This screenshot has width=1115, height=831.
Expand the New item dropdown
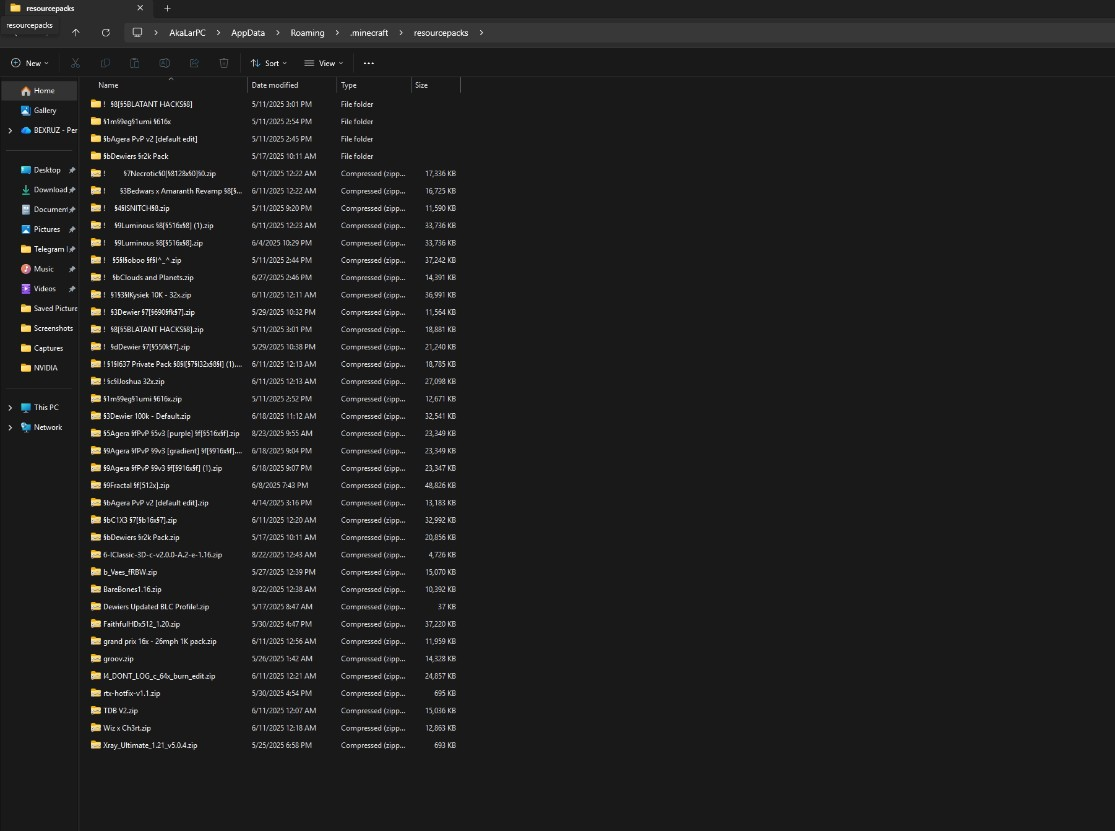pyautogui.click(x=30, y=63)
